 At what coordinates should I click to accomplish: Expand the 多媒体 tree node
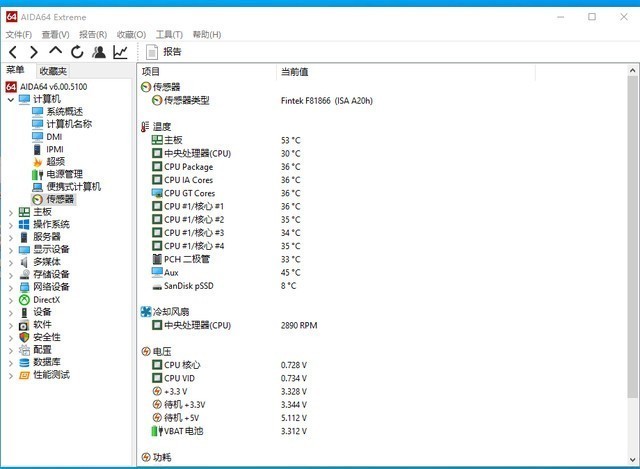click(11, 263)
